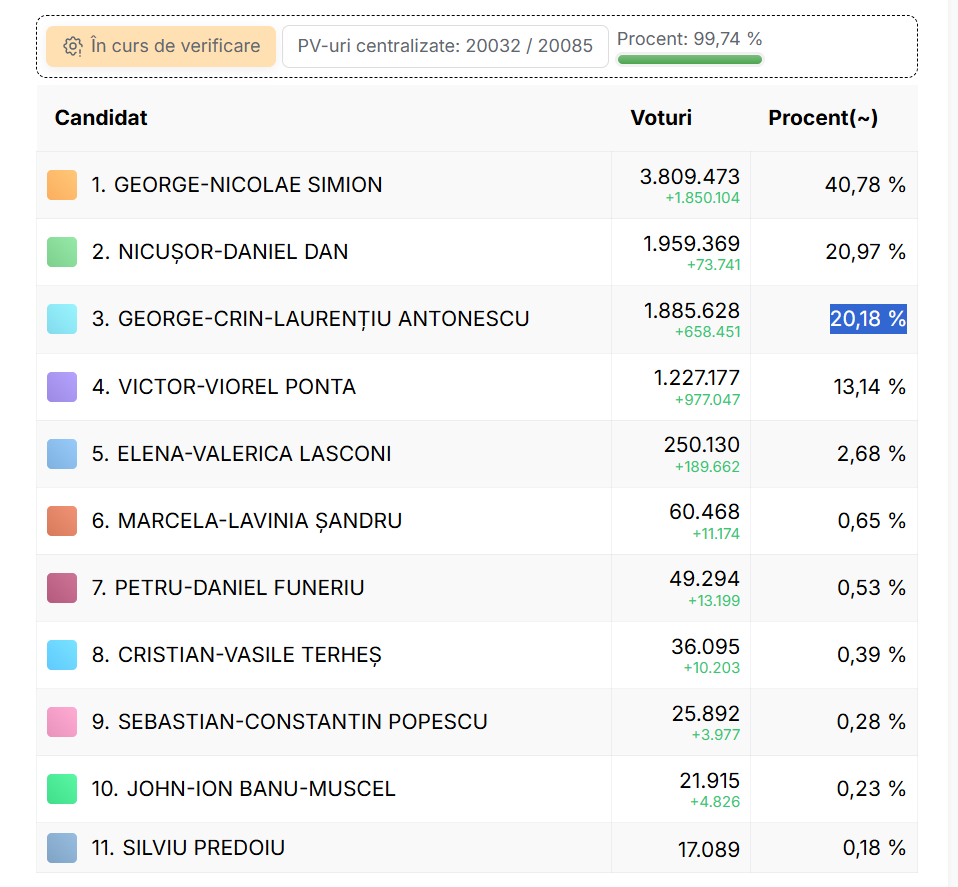Screen dimensions: 958x887
Task: Click the 3.809.473 vote count for Simion
Action: (x=689, y=177)
